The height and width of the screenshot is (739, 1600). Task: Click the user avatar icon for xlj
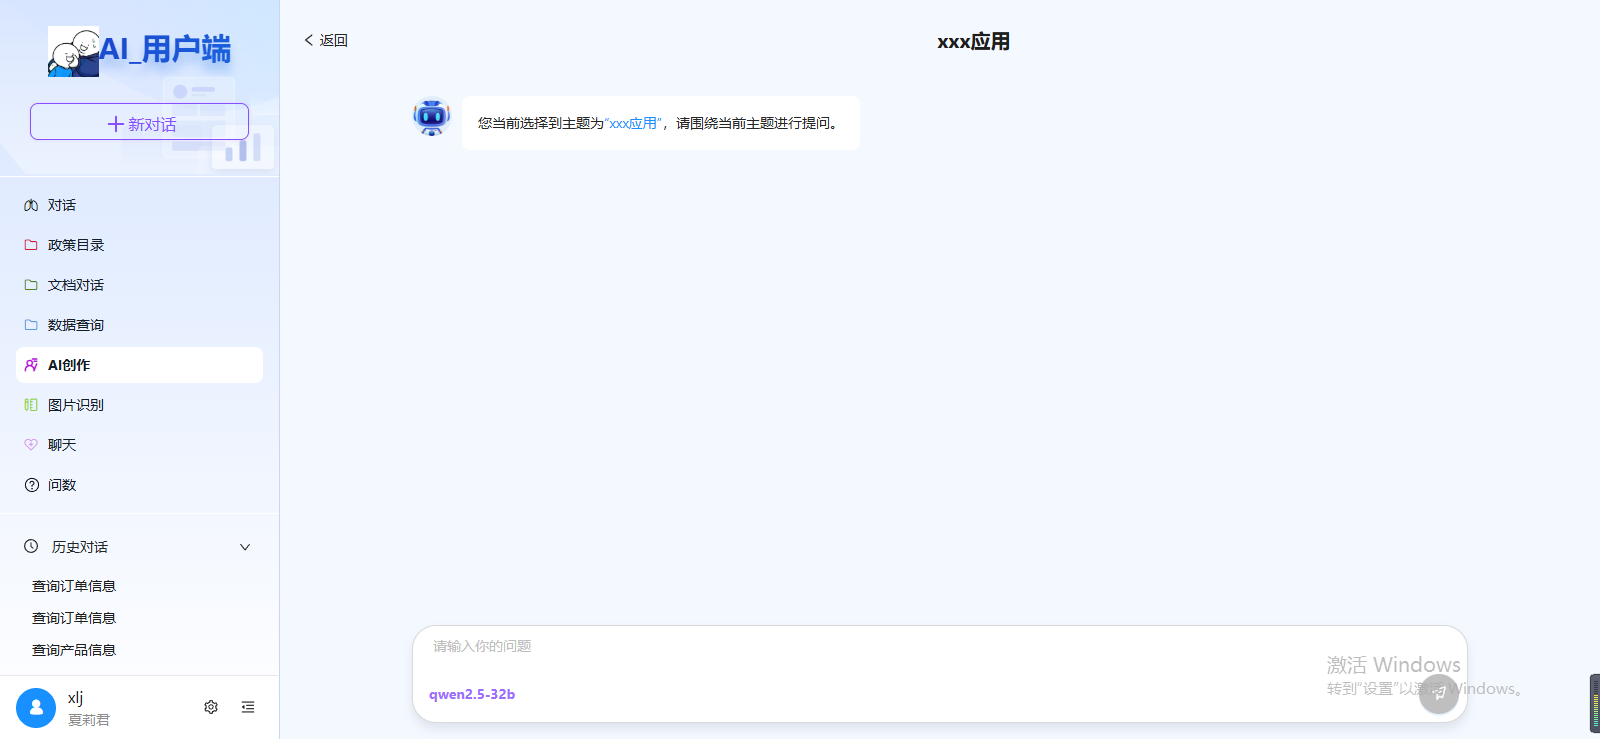click(x=36, y=708)
